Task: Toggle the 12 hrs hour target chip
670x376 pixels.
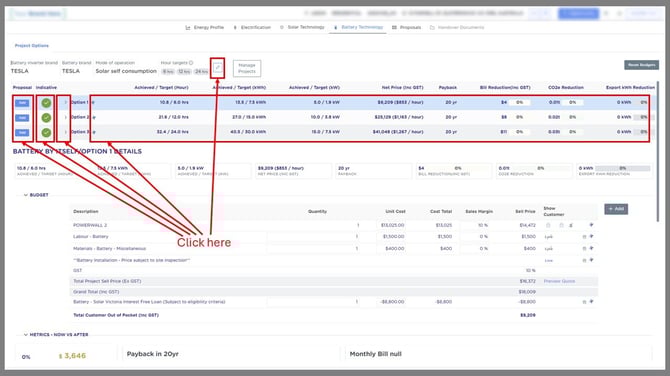Action: pos(184,71)
